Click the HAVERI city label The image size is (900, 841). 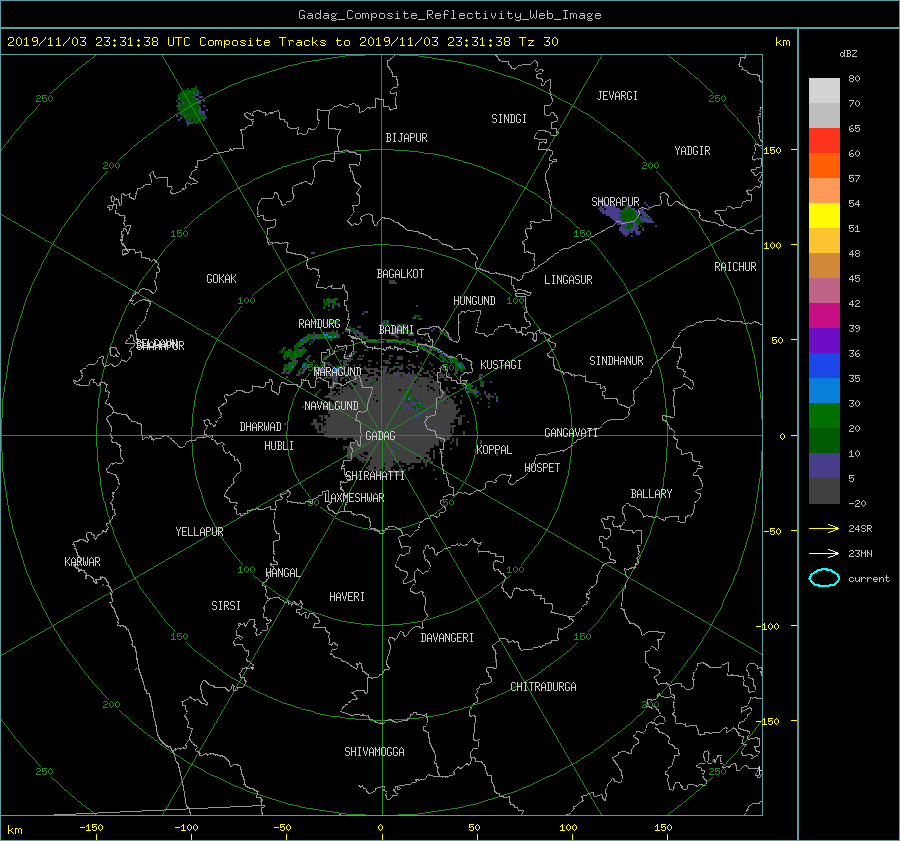tap(347, 597)
